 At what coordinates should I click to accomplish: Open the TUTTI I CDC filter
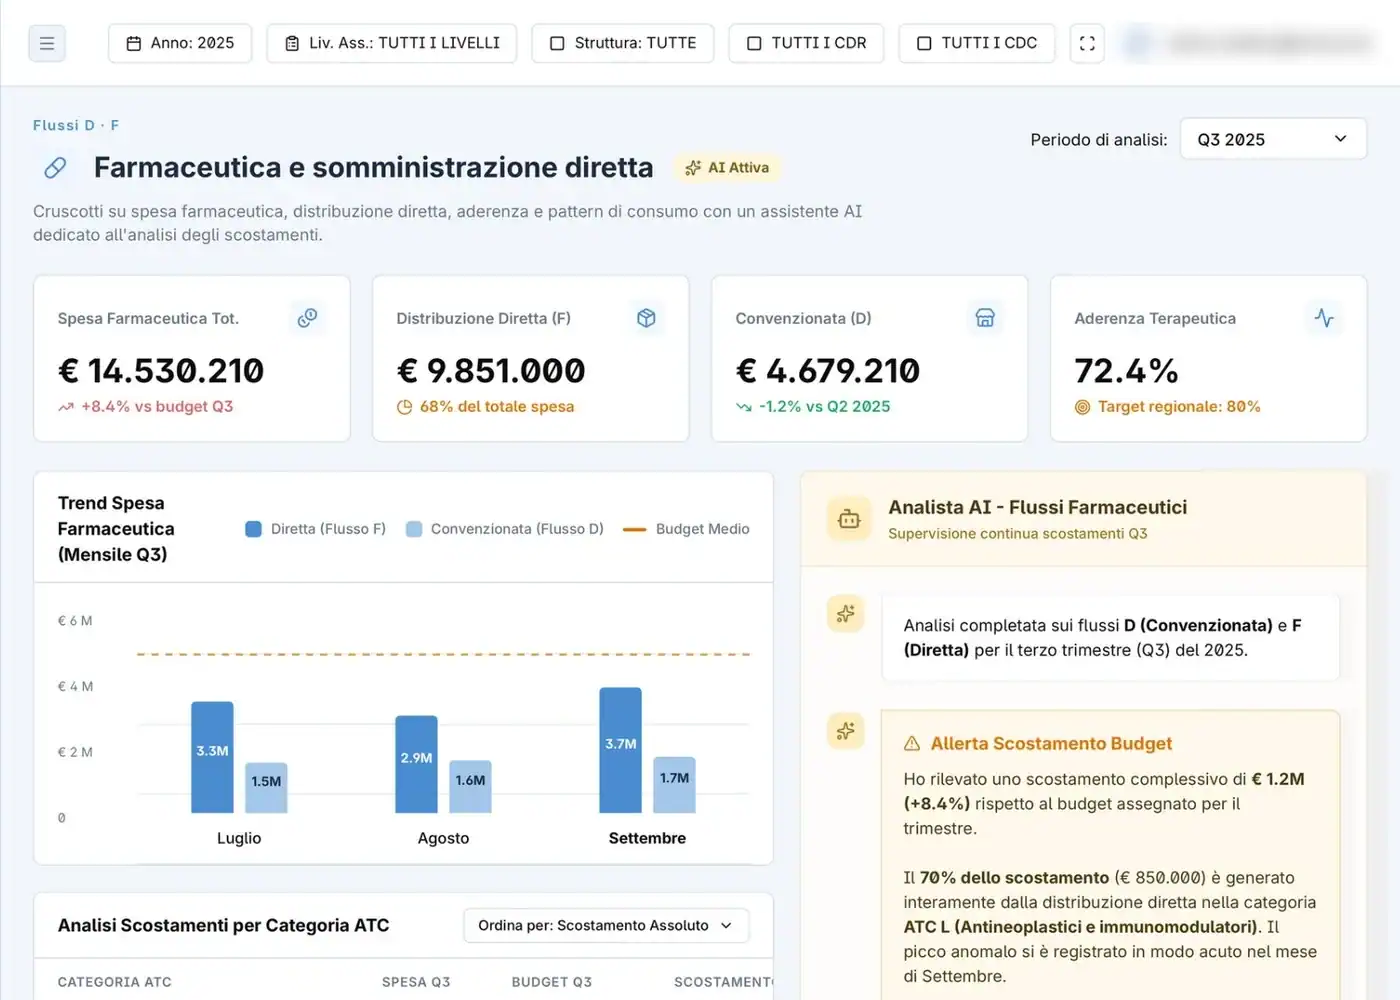coord(977,43)
